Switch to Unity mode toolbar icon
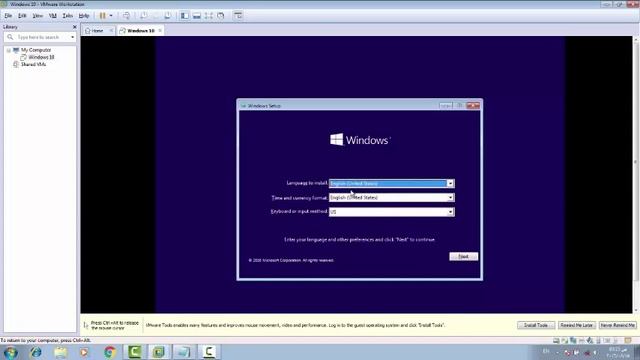 point(221,16)
